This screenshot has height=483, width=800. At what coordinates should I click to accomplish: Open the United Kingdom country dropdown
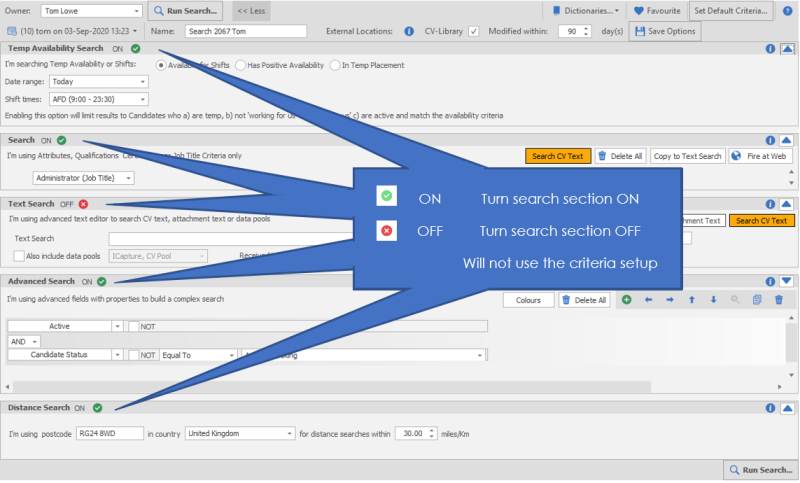point(288,434)
